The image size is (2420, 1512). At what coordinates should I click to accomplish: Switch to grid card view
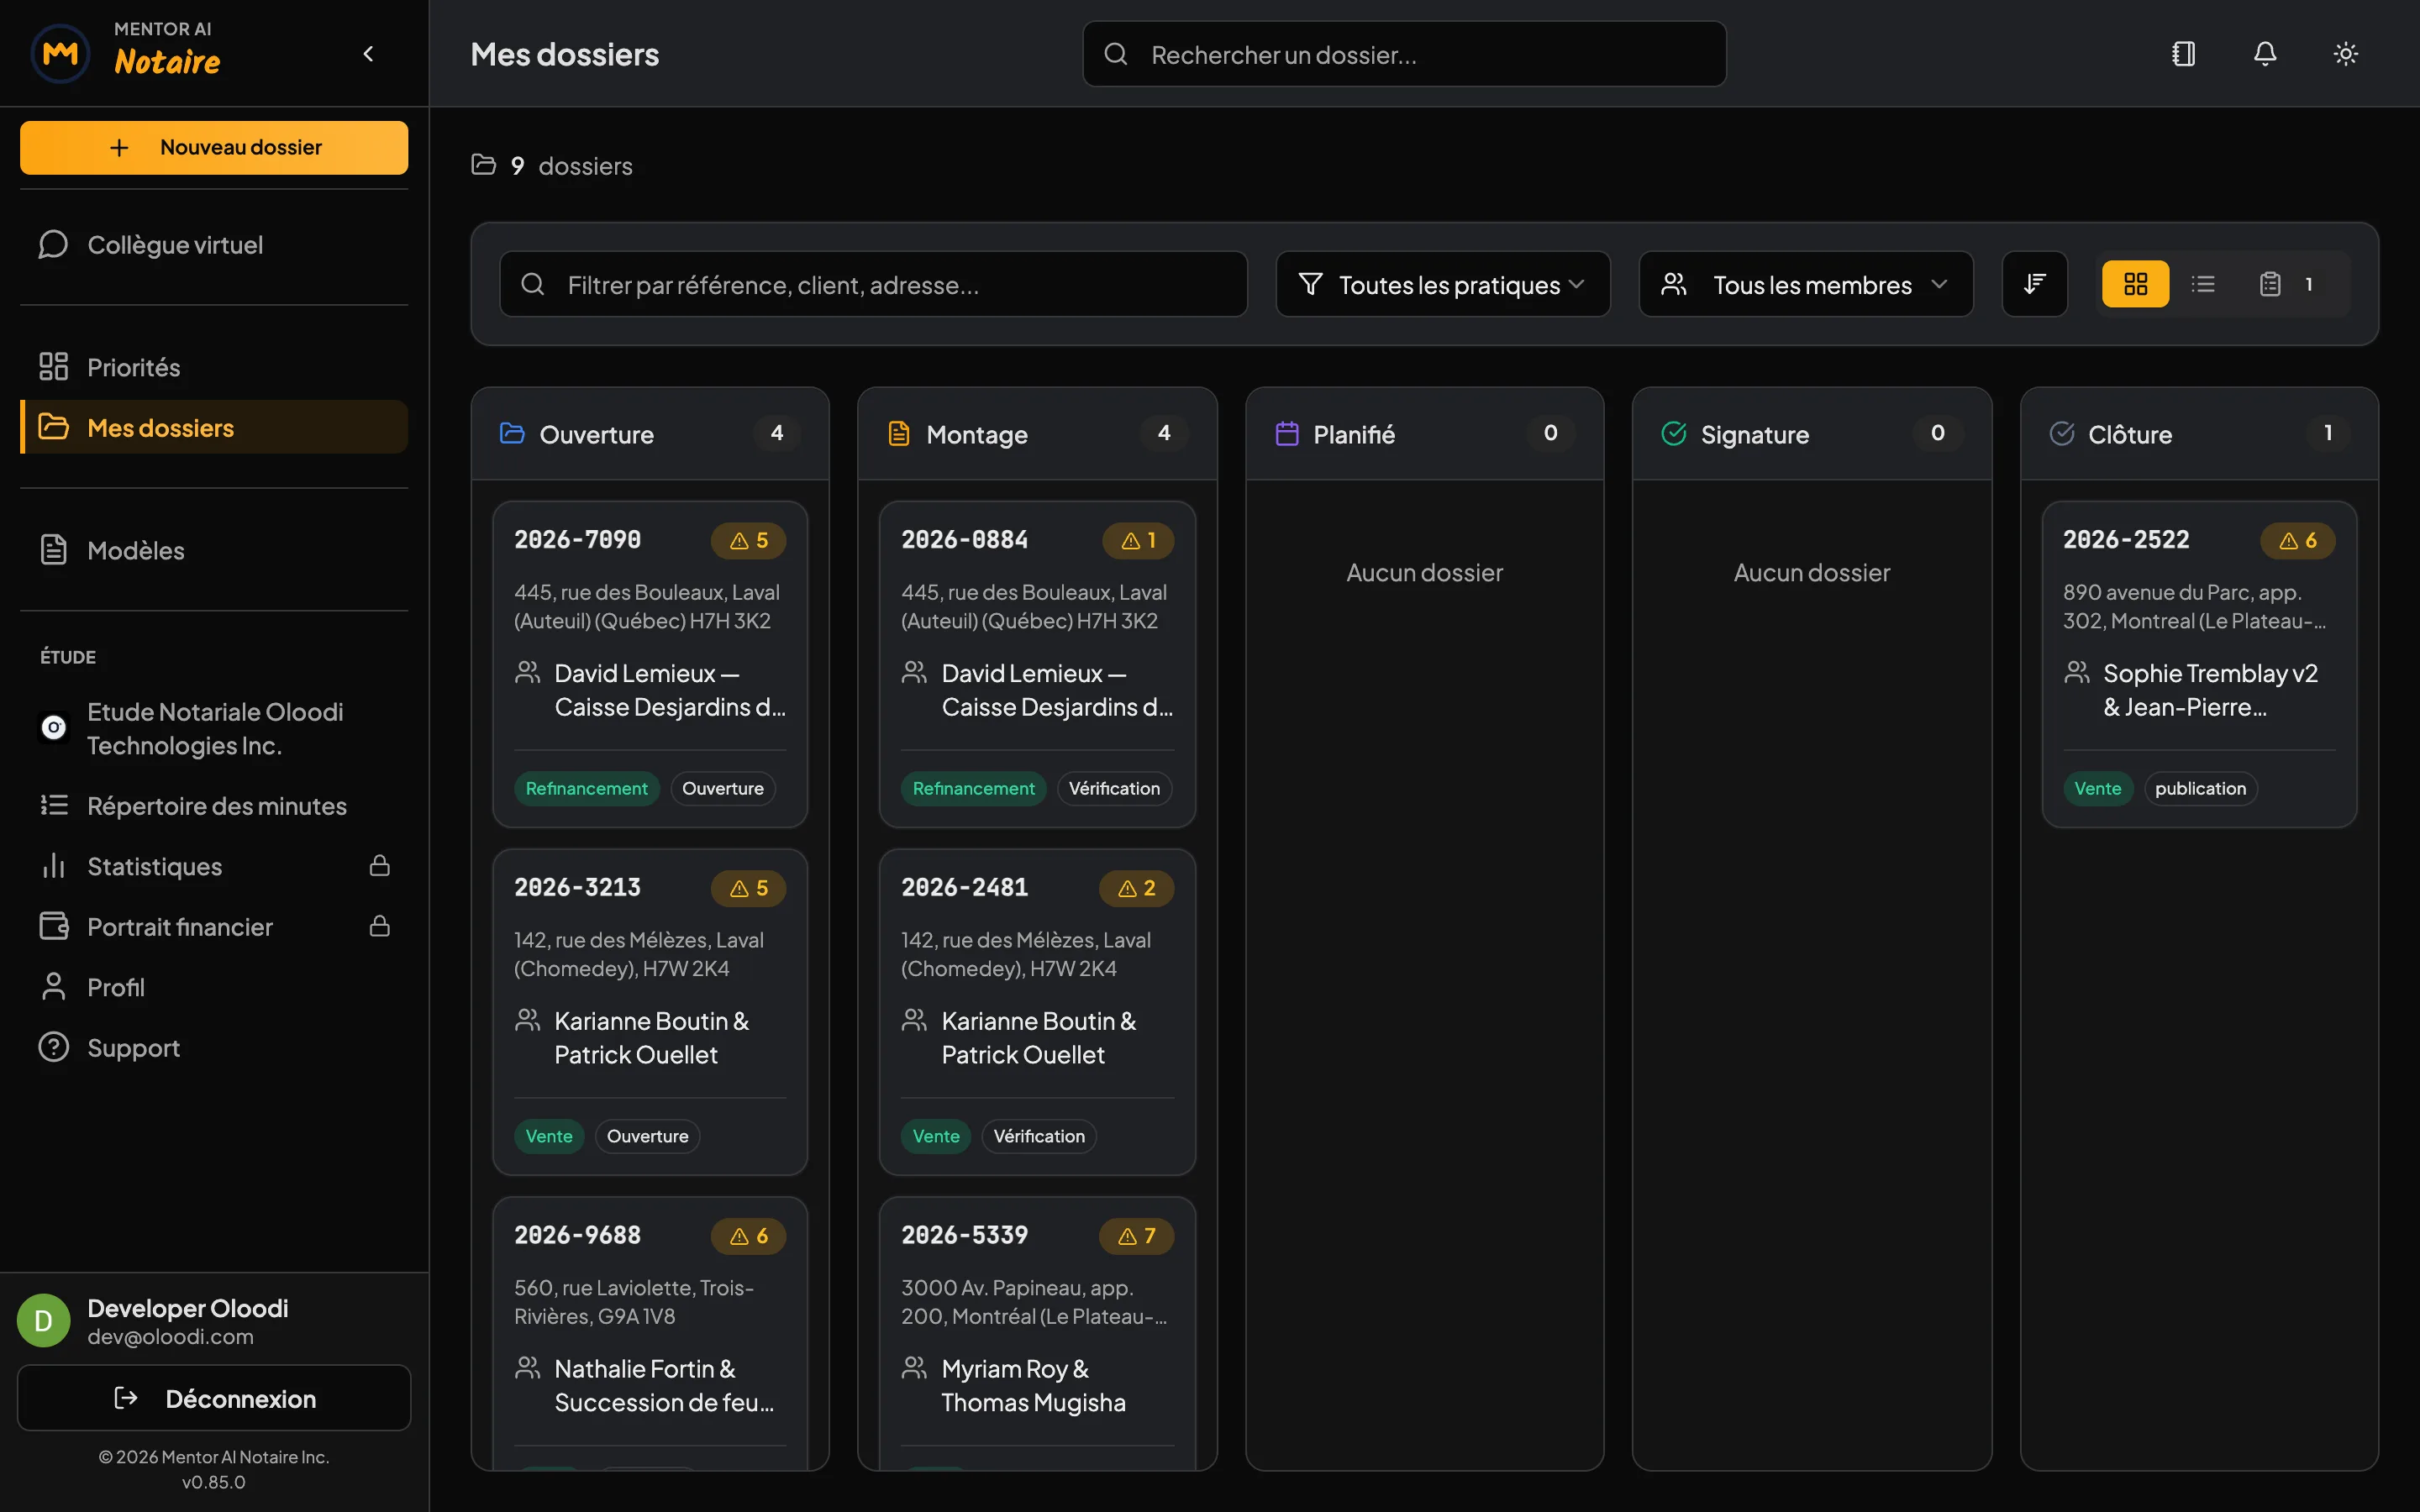pos(2135,284)
